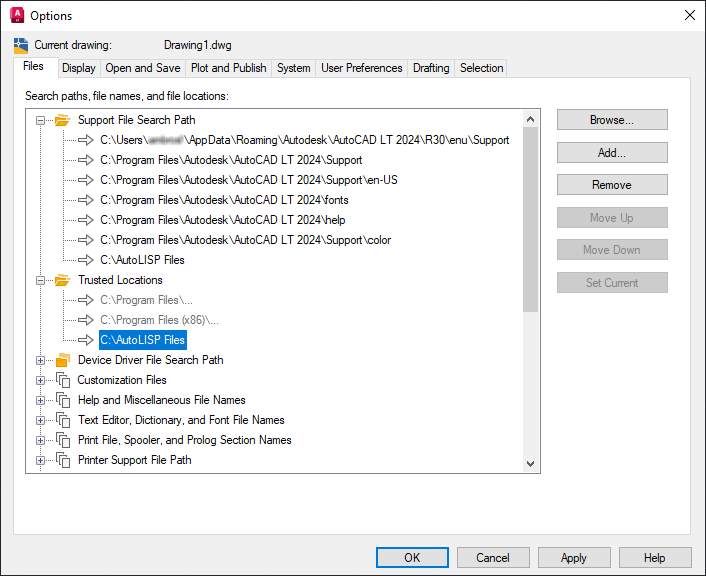
Task: Click the arrow icon beside the AppData Roaming Support path
Action: click(x=86, y=140)
